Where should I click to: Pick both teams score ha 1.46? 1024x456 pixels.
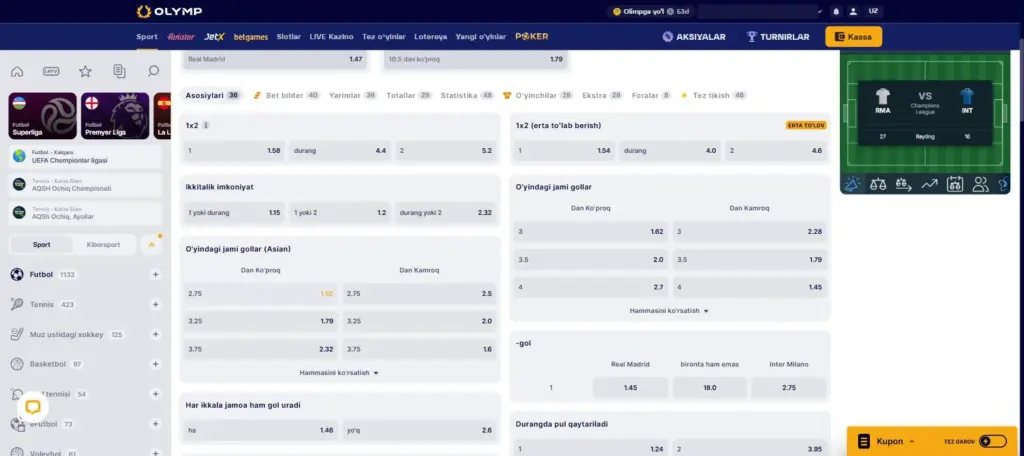(x=261, y=431)
